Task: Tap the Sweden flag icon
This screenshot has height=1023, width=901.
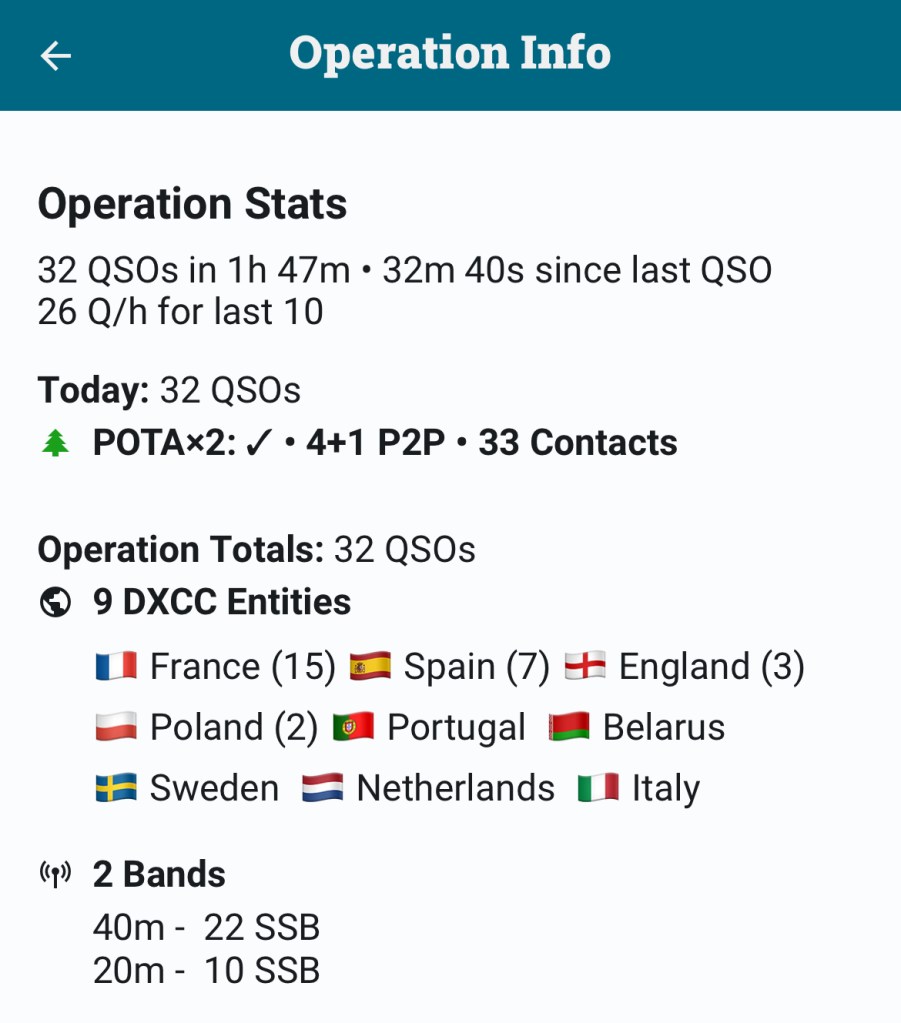Action: coord(116,789)
